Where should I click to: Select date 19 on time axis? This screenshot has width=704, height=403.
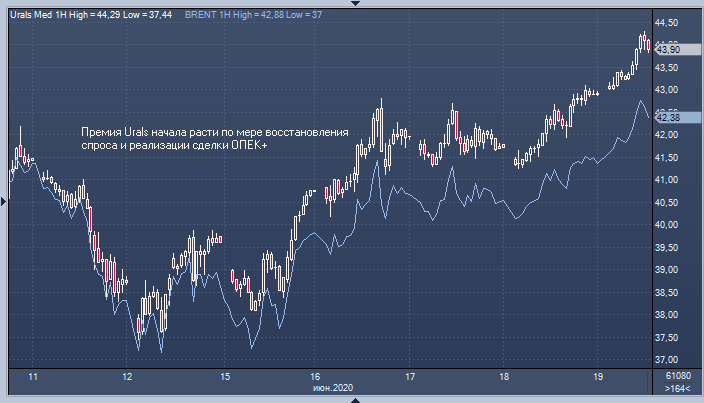click(x=596, y=376)
